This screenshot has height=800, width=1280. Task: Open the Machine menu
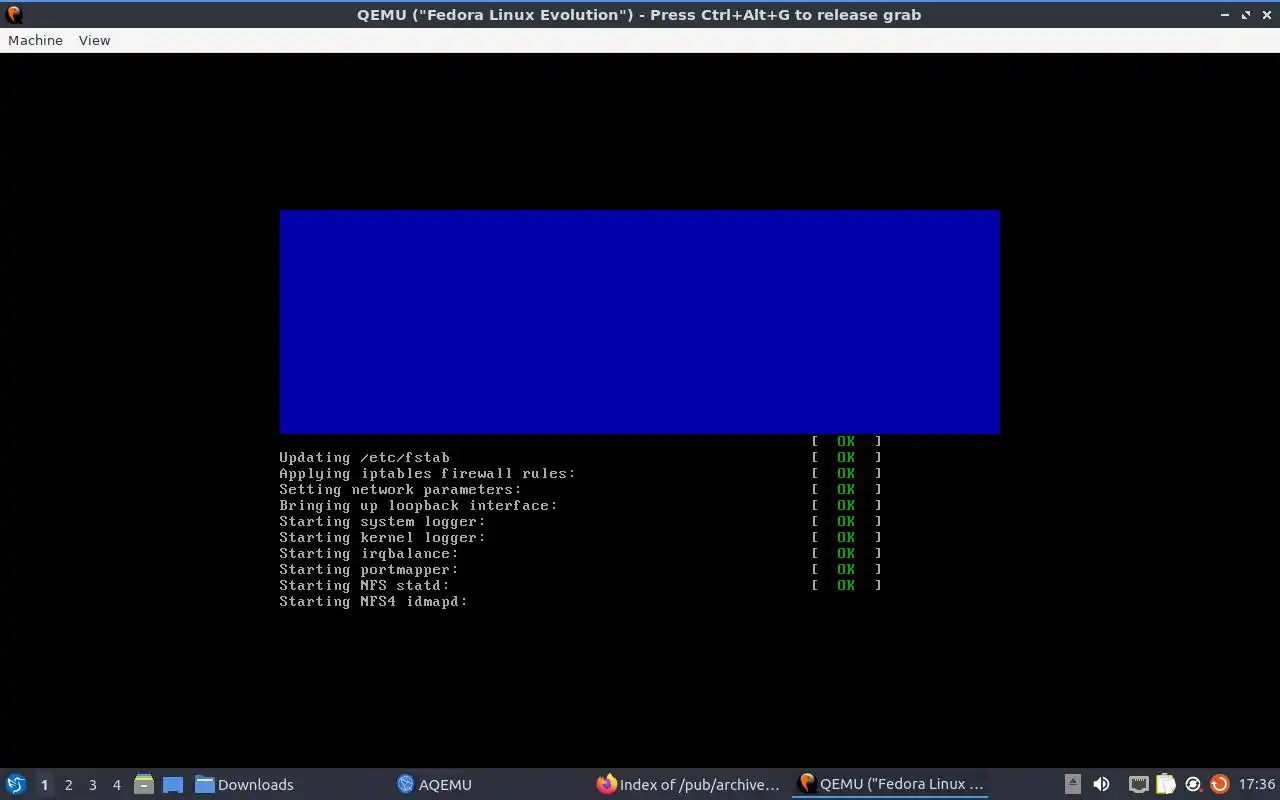[x=35, y=40]
